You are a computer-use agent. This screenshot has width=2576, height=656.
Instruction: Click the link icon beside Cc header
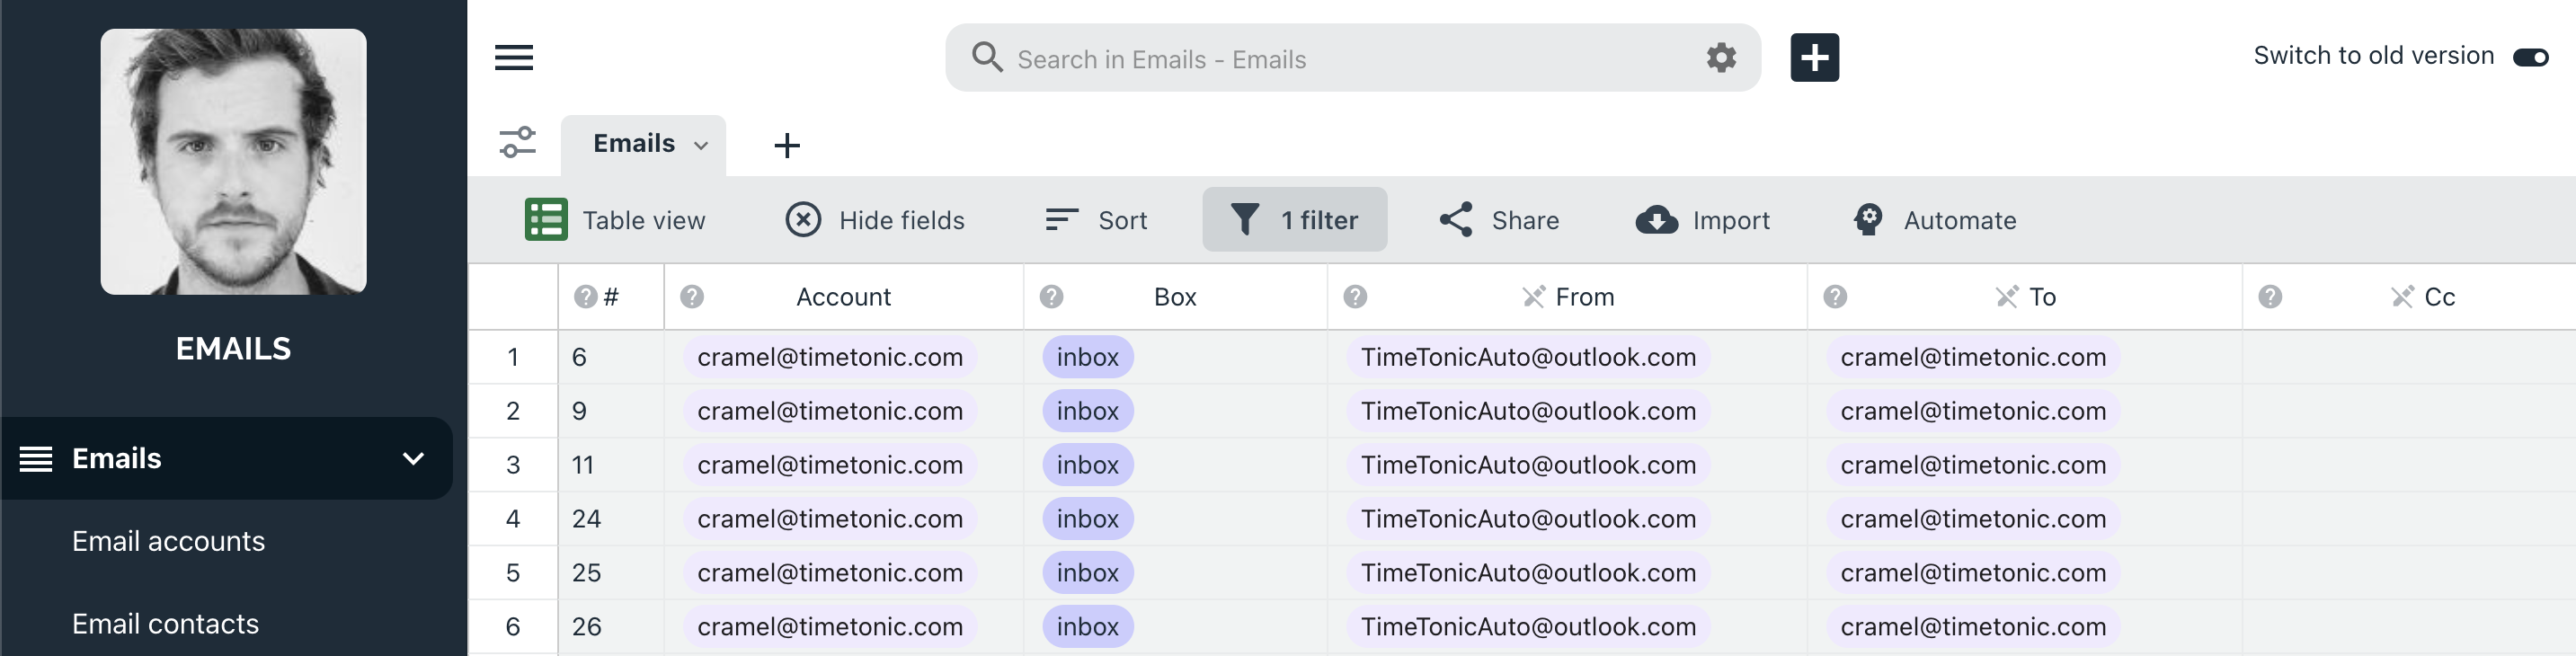click(2402, 297)
